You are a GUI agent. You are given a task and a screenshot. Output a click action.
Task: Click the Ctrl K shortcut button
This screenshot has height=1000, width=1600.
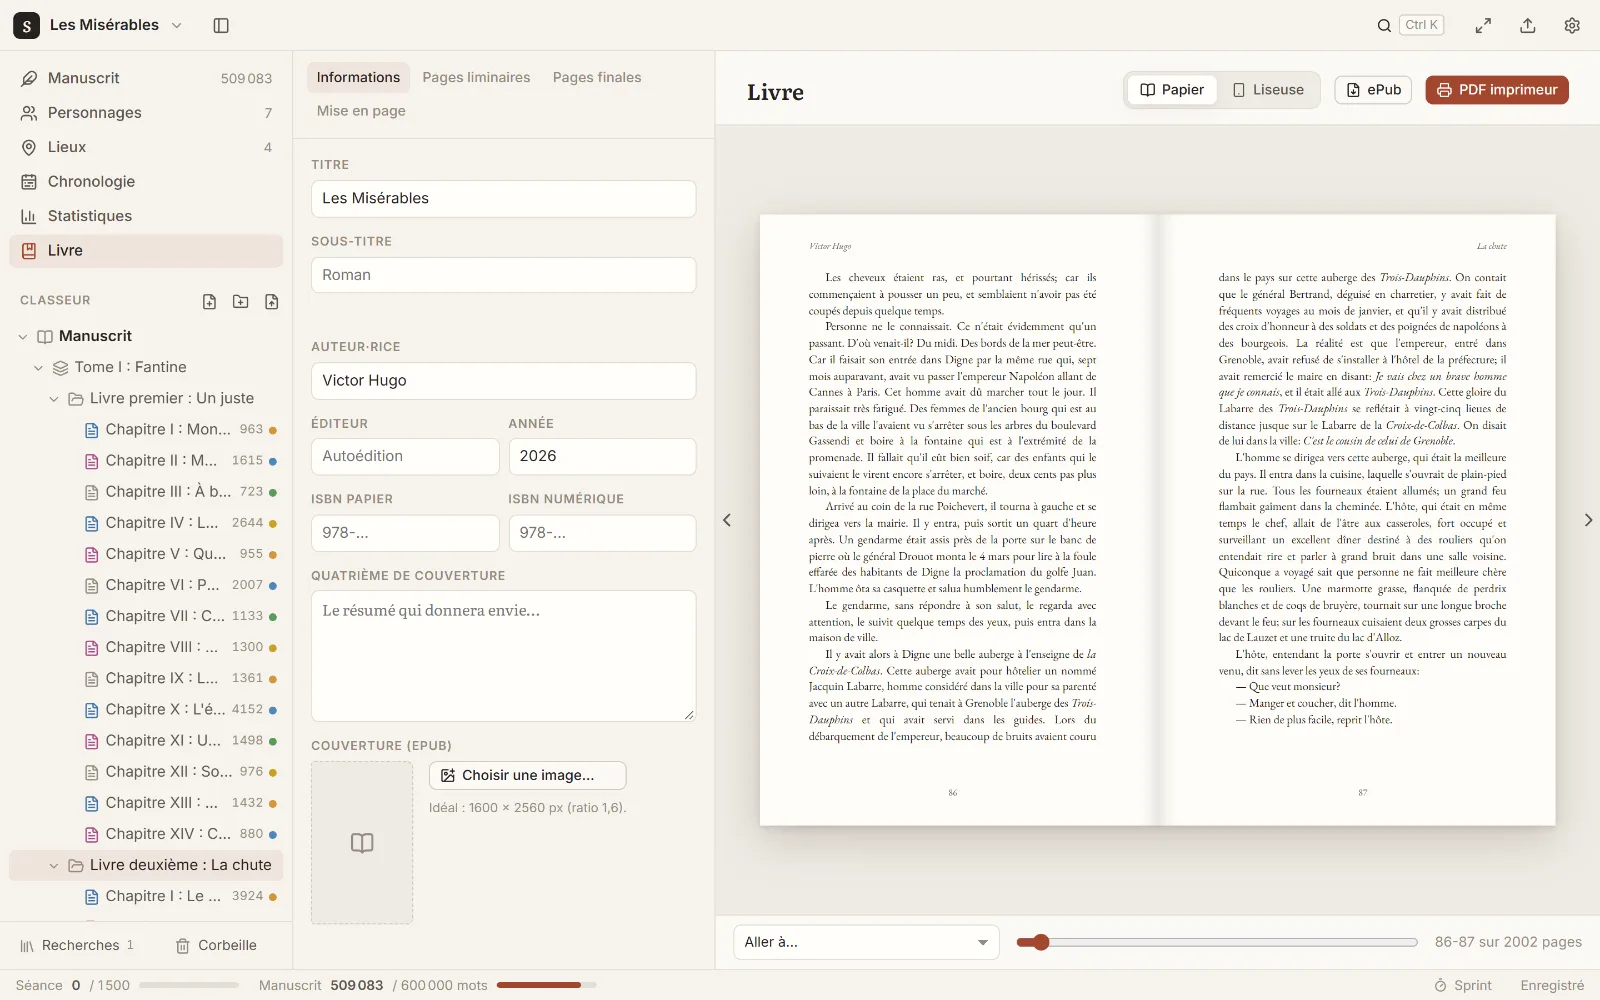1421,25
